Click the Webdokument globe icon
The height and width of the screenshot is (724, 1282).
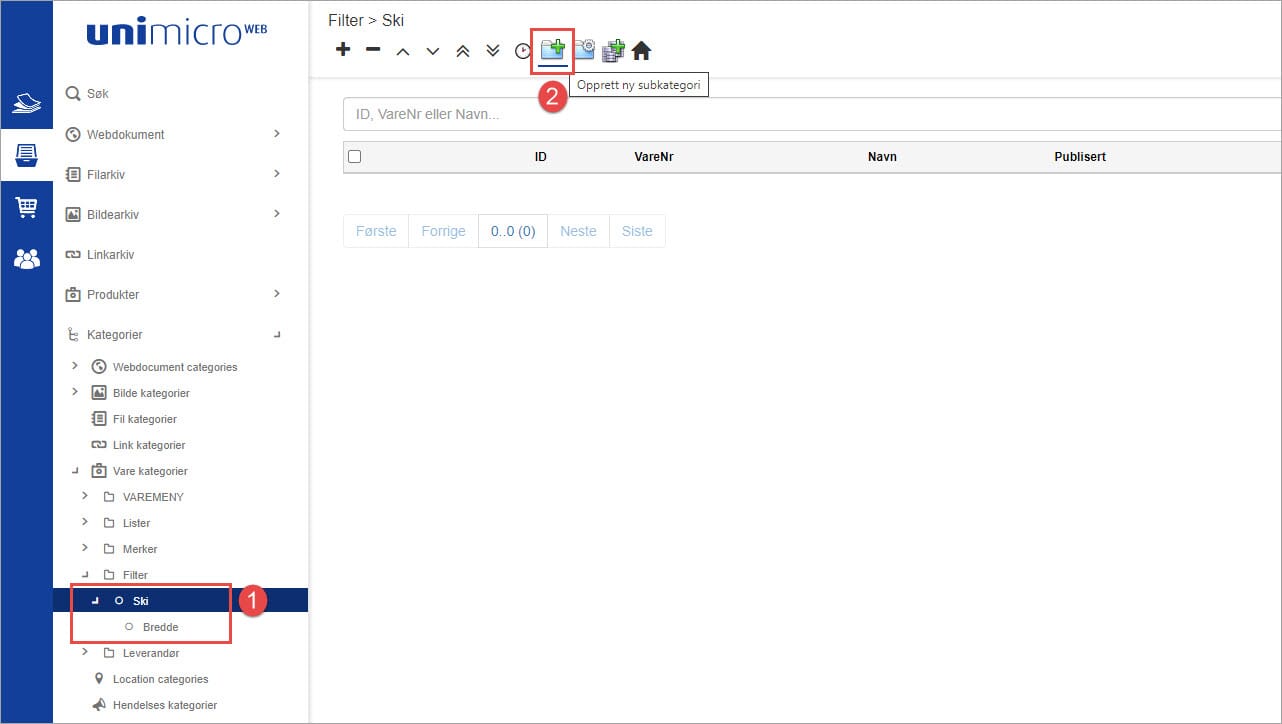(x=72, y=134)
